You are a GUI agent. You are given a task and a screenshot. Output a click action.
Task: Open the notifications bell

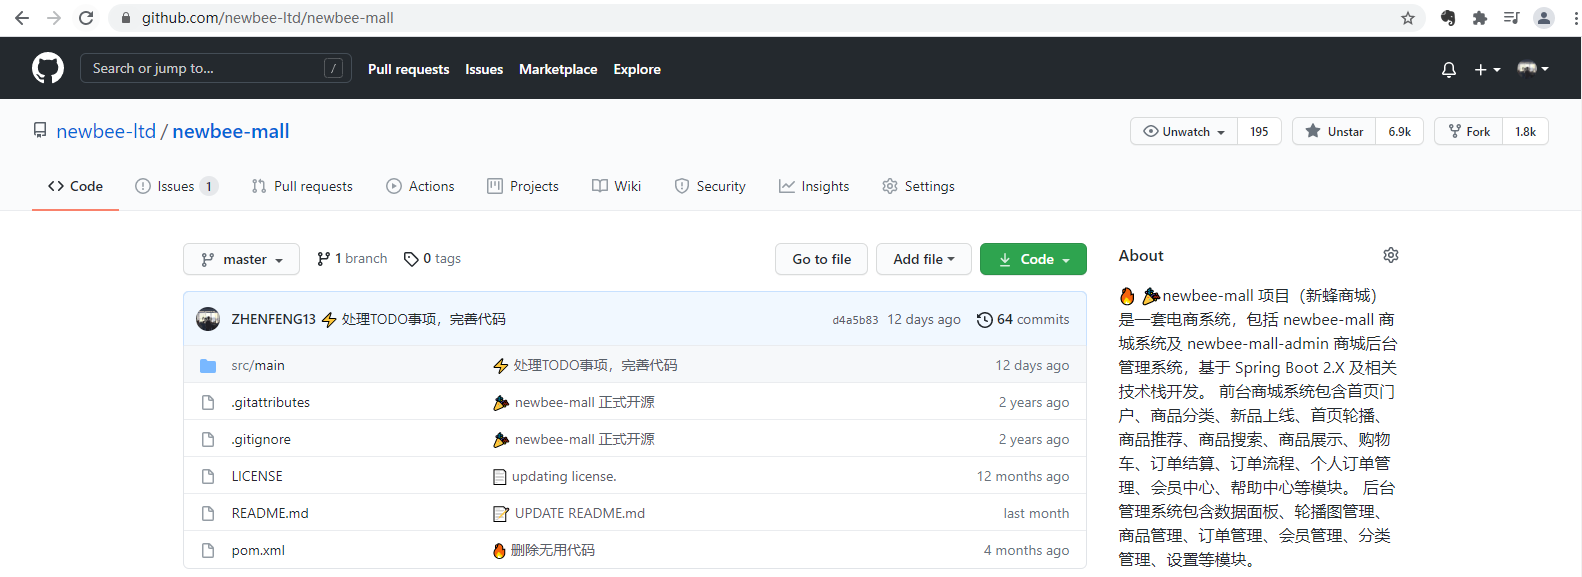1448,69
